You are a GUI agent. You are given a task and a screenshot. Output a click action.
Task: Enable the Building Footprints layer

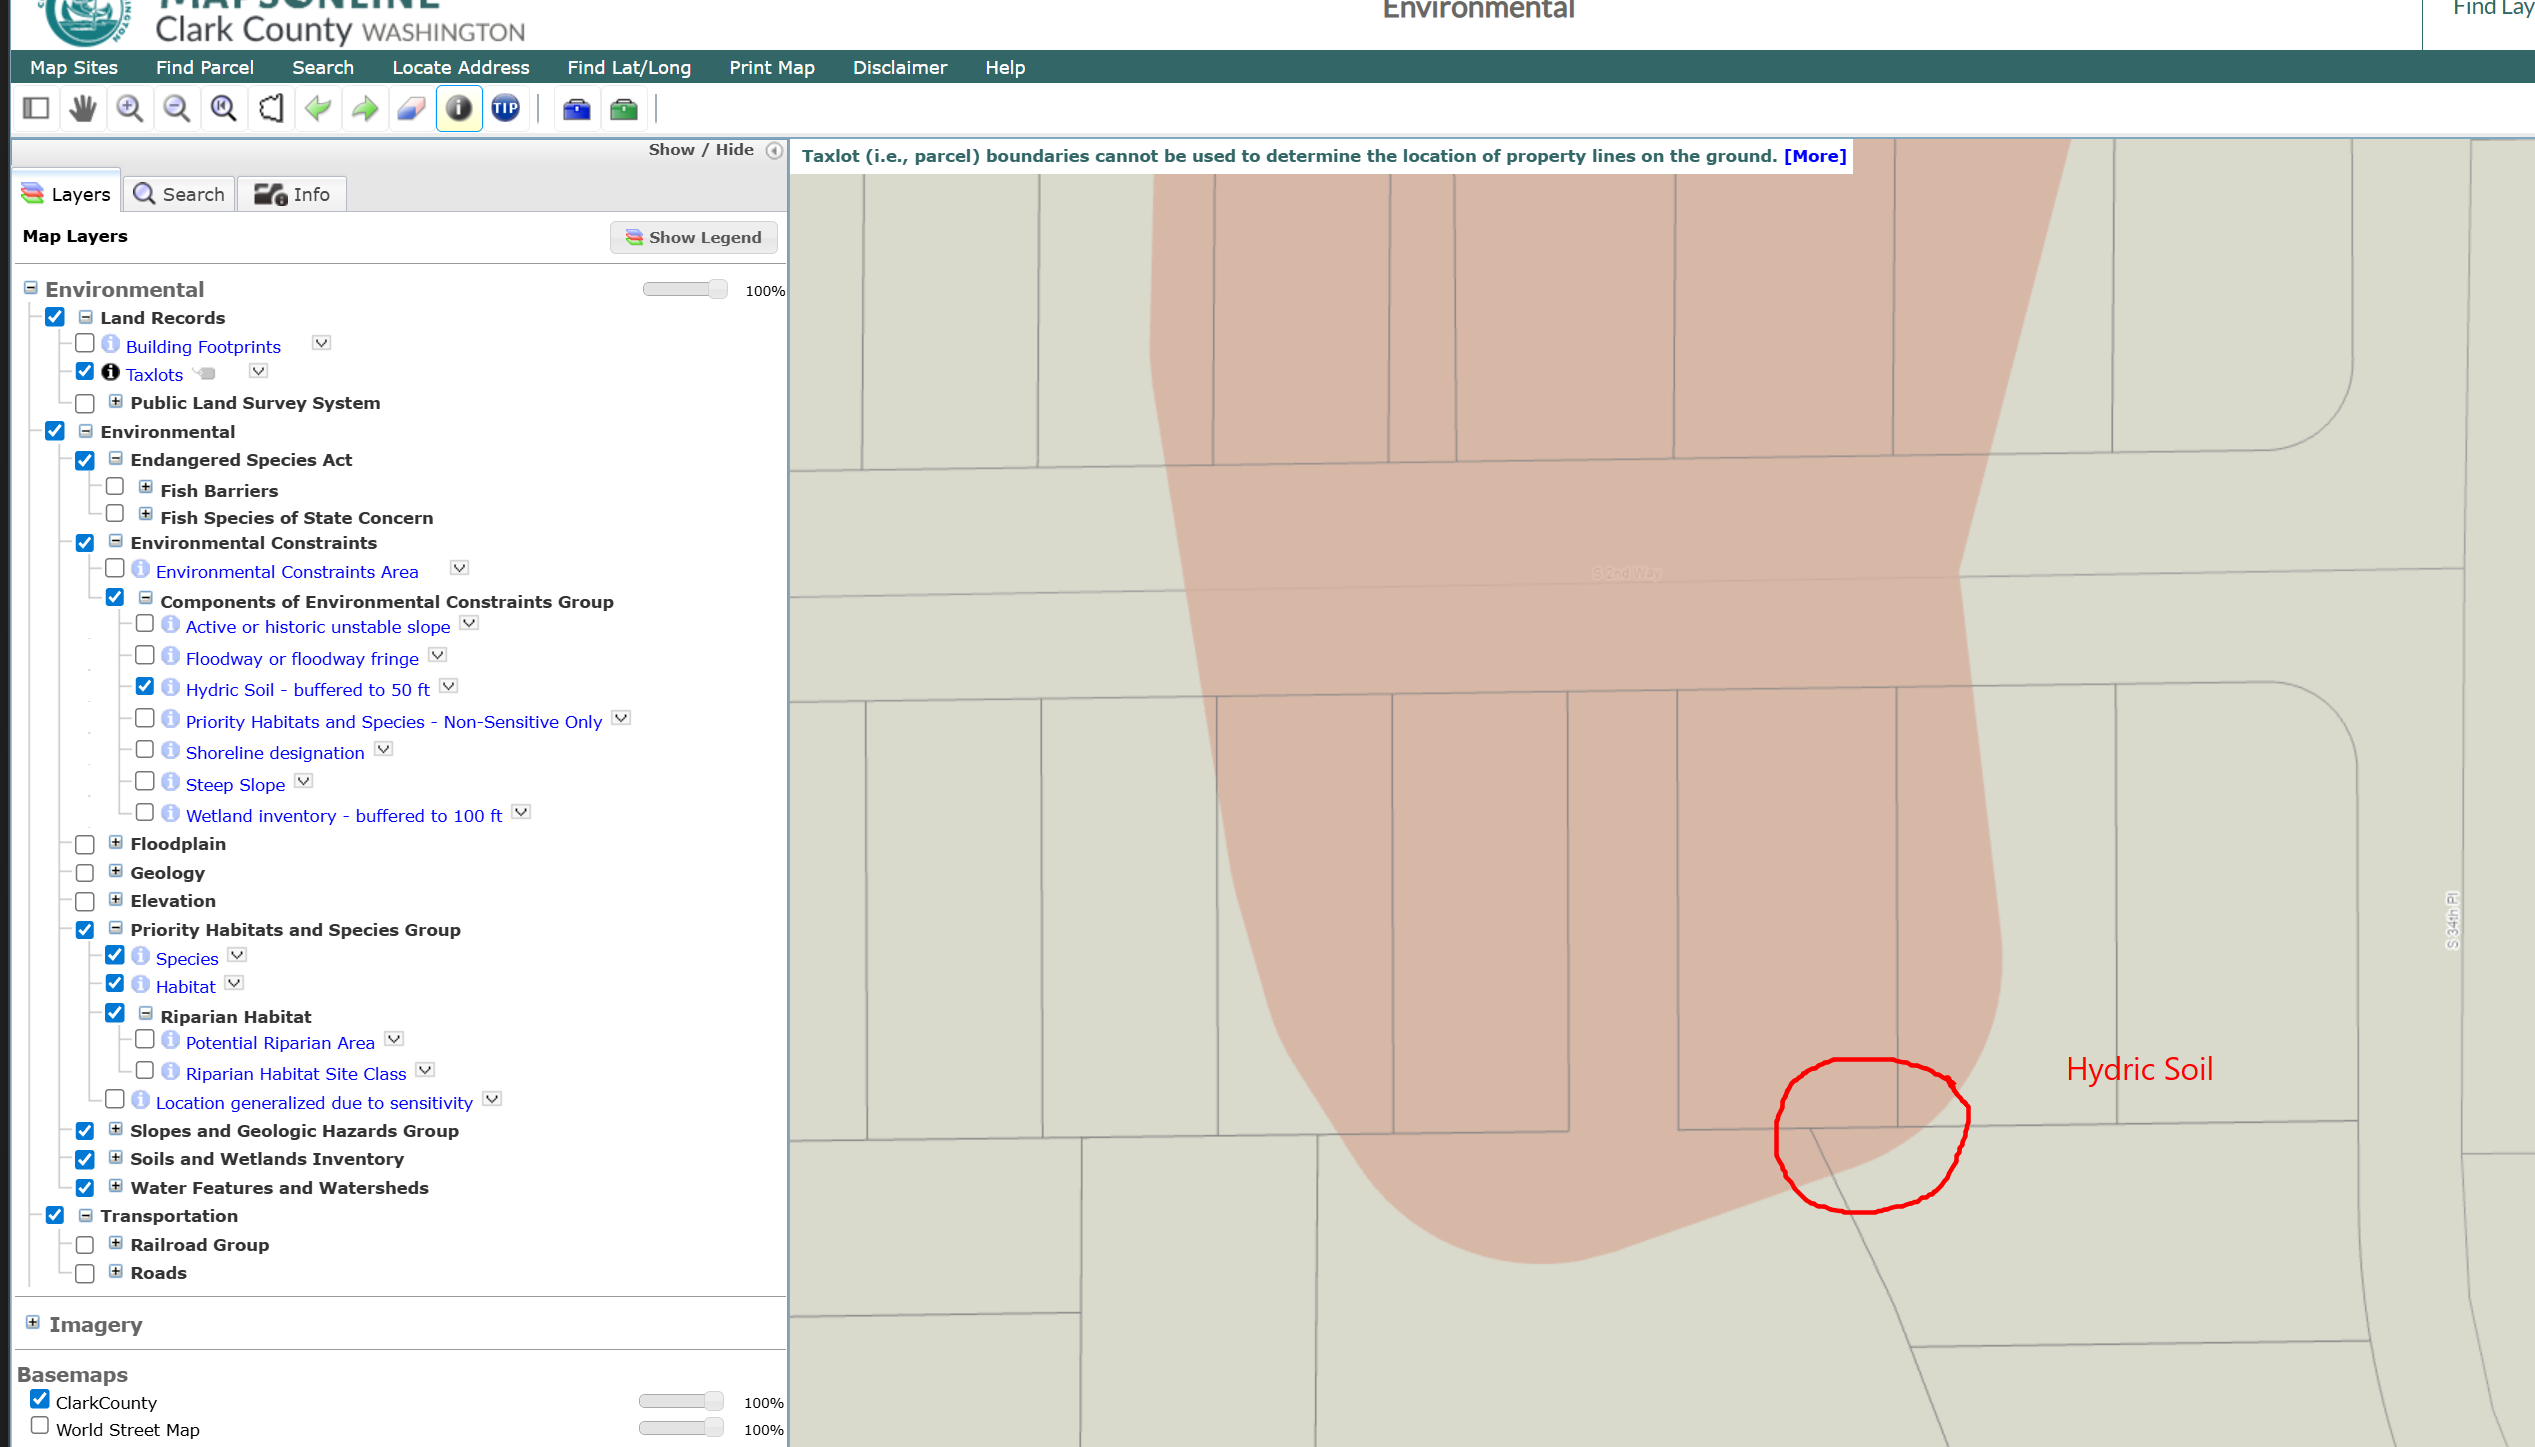tap(85, 344)
